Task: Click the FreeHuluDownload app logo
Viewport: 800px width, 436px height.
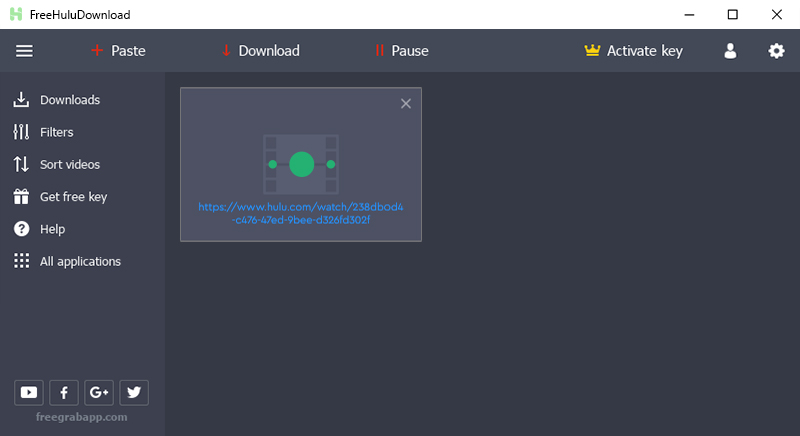Action: [16, 14]
